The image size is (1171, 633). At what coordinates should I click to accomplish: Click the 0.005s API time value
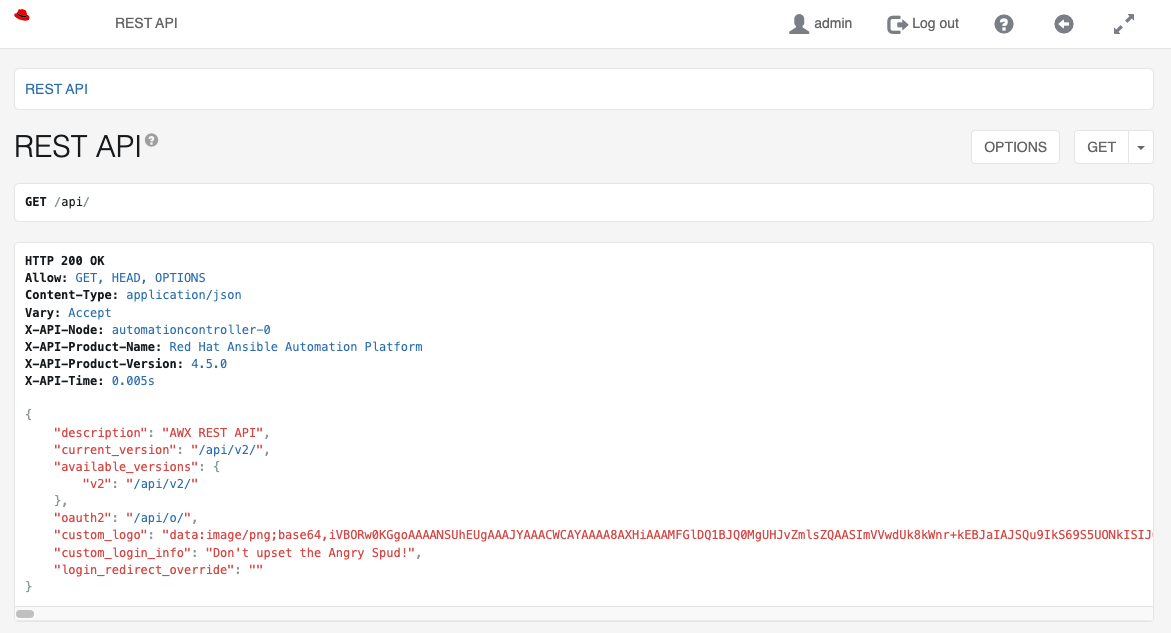(x=133, y=381)
